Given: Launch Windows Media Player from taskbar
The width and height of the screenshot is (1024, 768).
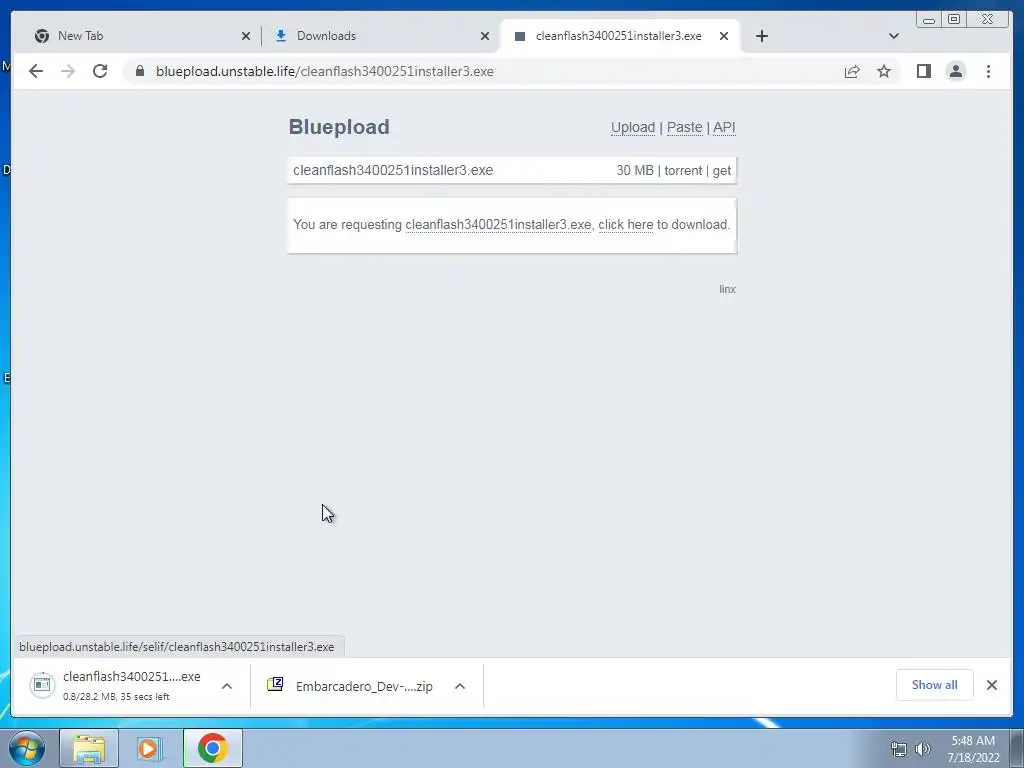Looking at the screenshot, I should (x=150, y=748).
